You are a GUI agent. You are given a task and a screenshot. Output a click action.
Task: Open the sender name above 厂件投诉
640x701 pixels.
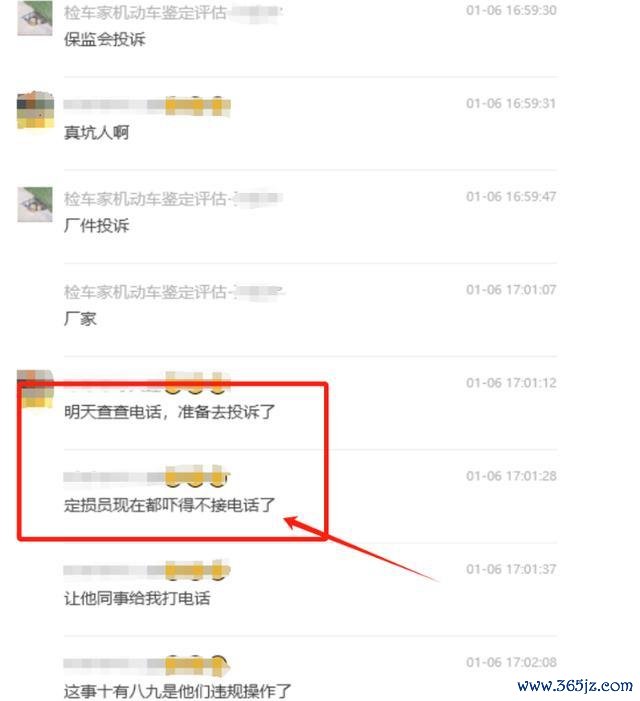pyautogui.click(x=173, y=199)
